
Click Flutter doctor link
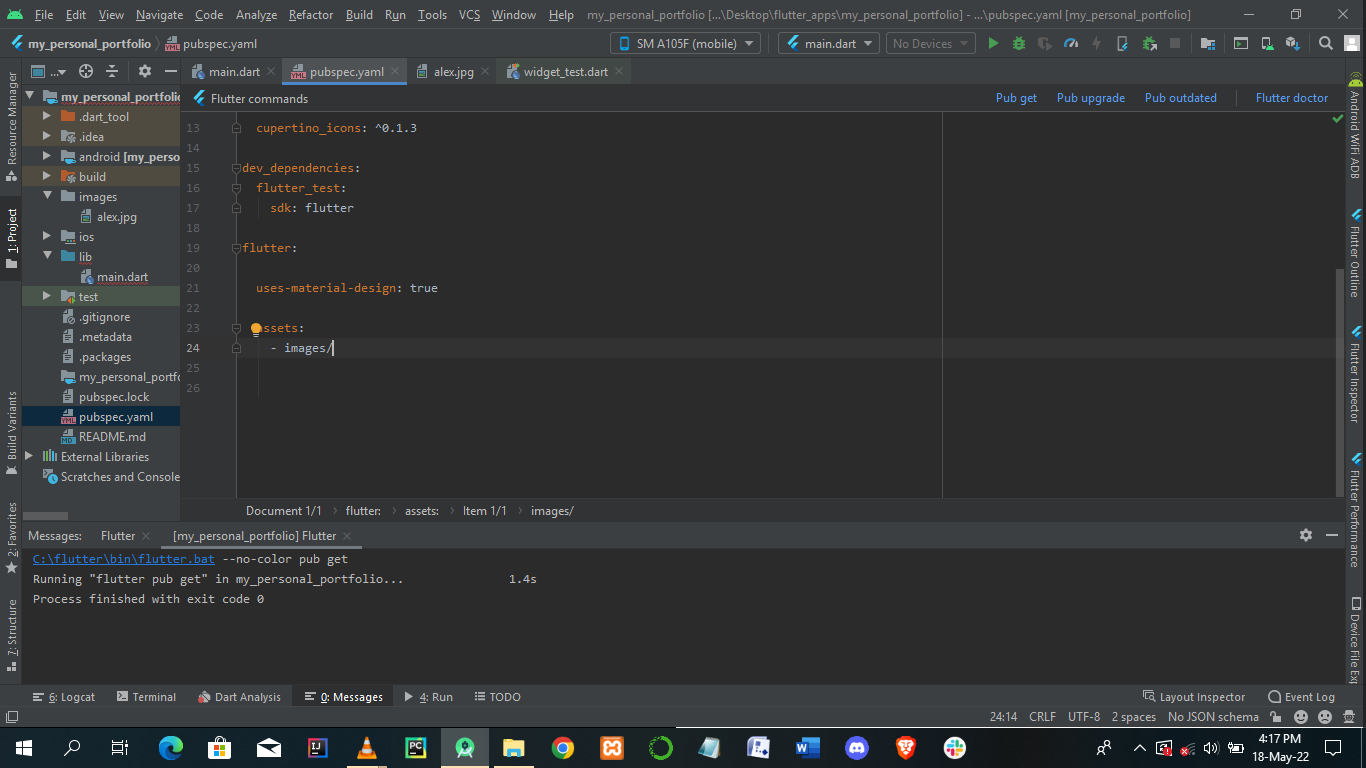[1292, 98]
